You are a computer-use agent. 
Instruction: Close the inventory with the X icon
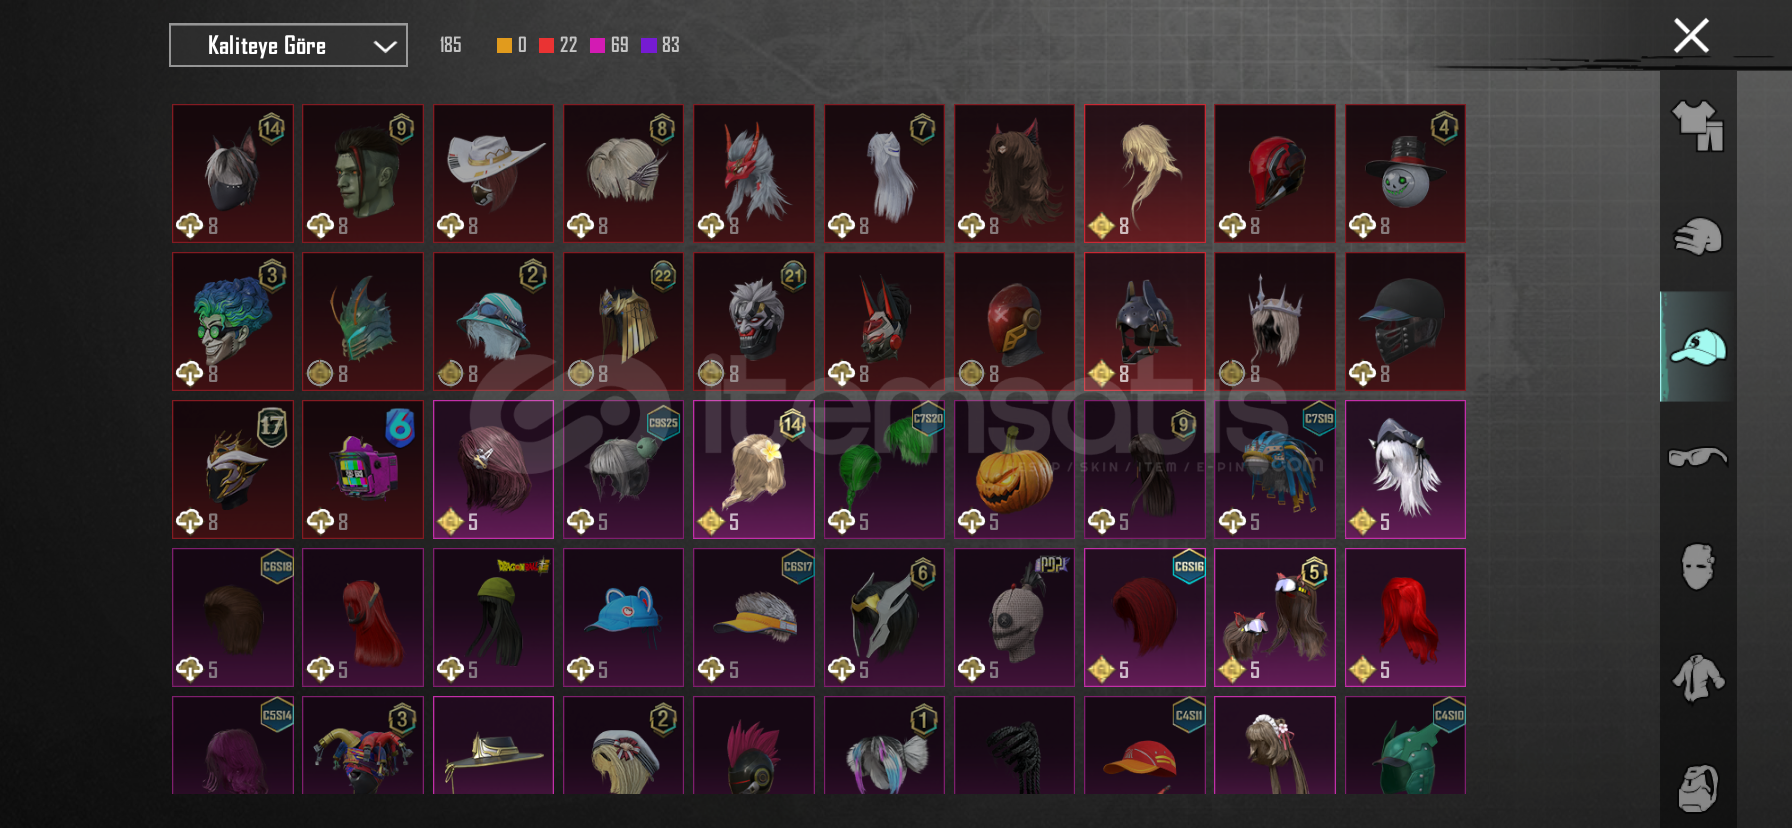1691,36
